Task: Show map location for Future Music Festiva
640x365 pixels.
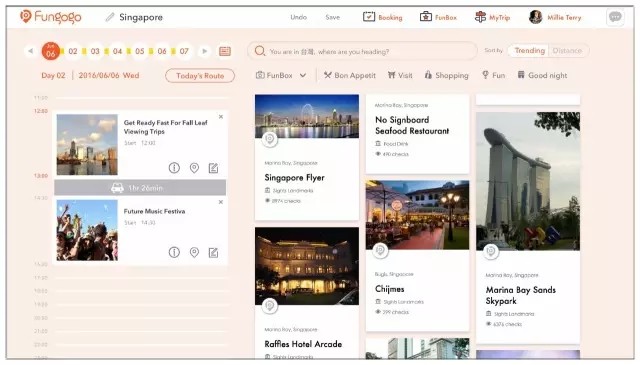Action: [194, 252]
